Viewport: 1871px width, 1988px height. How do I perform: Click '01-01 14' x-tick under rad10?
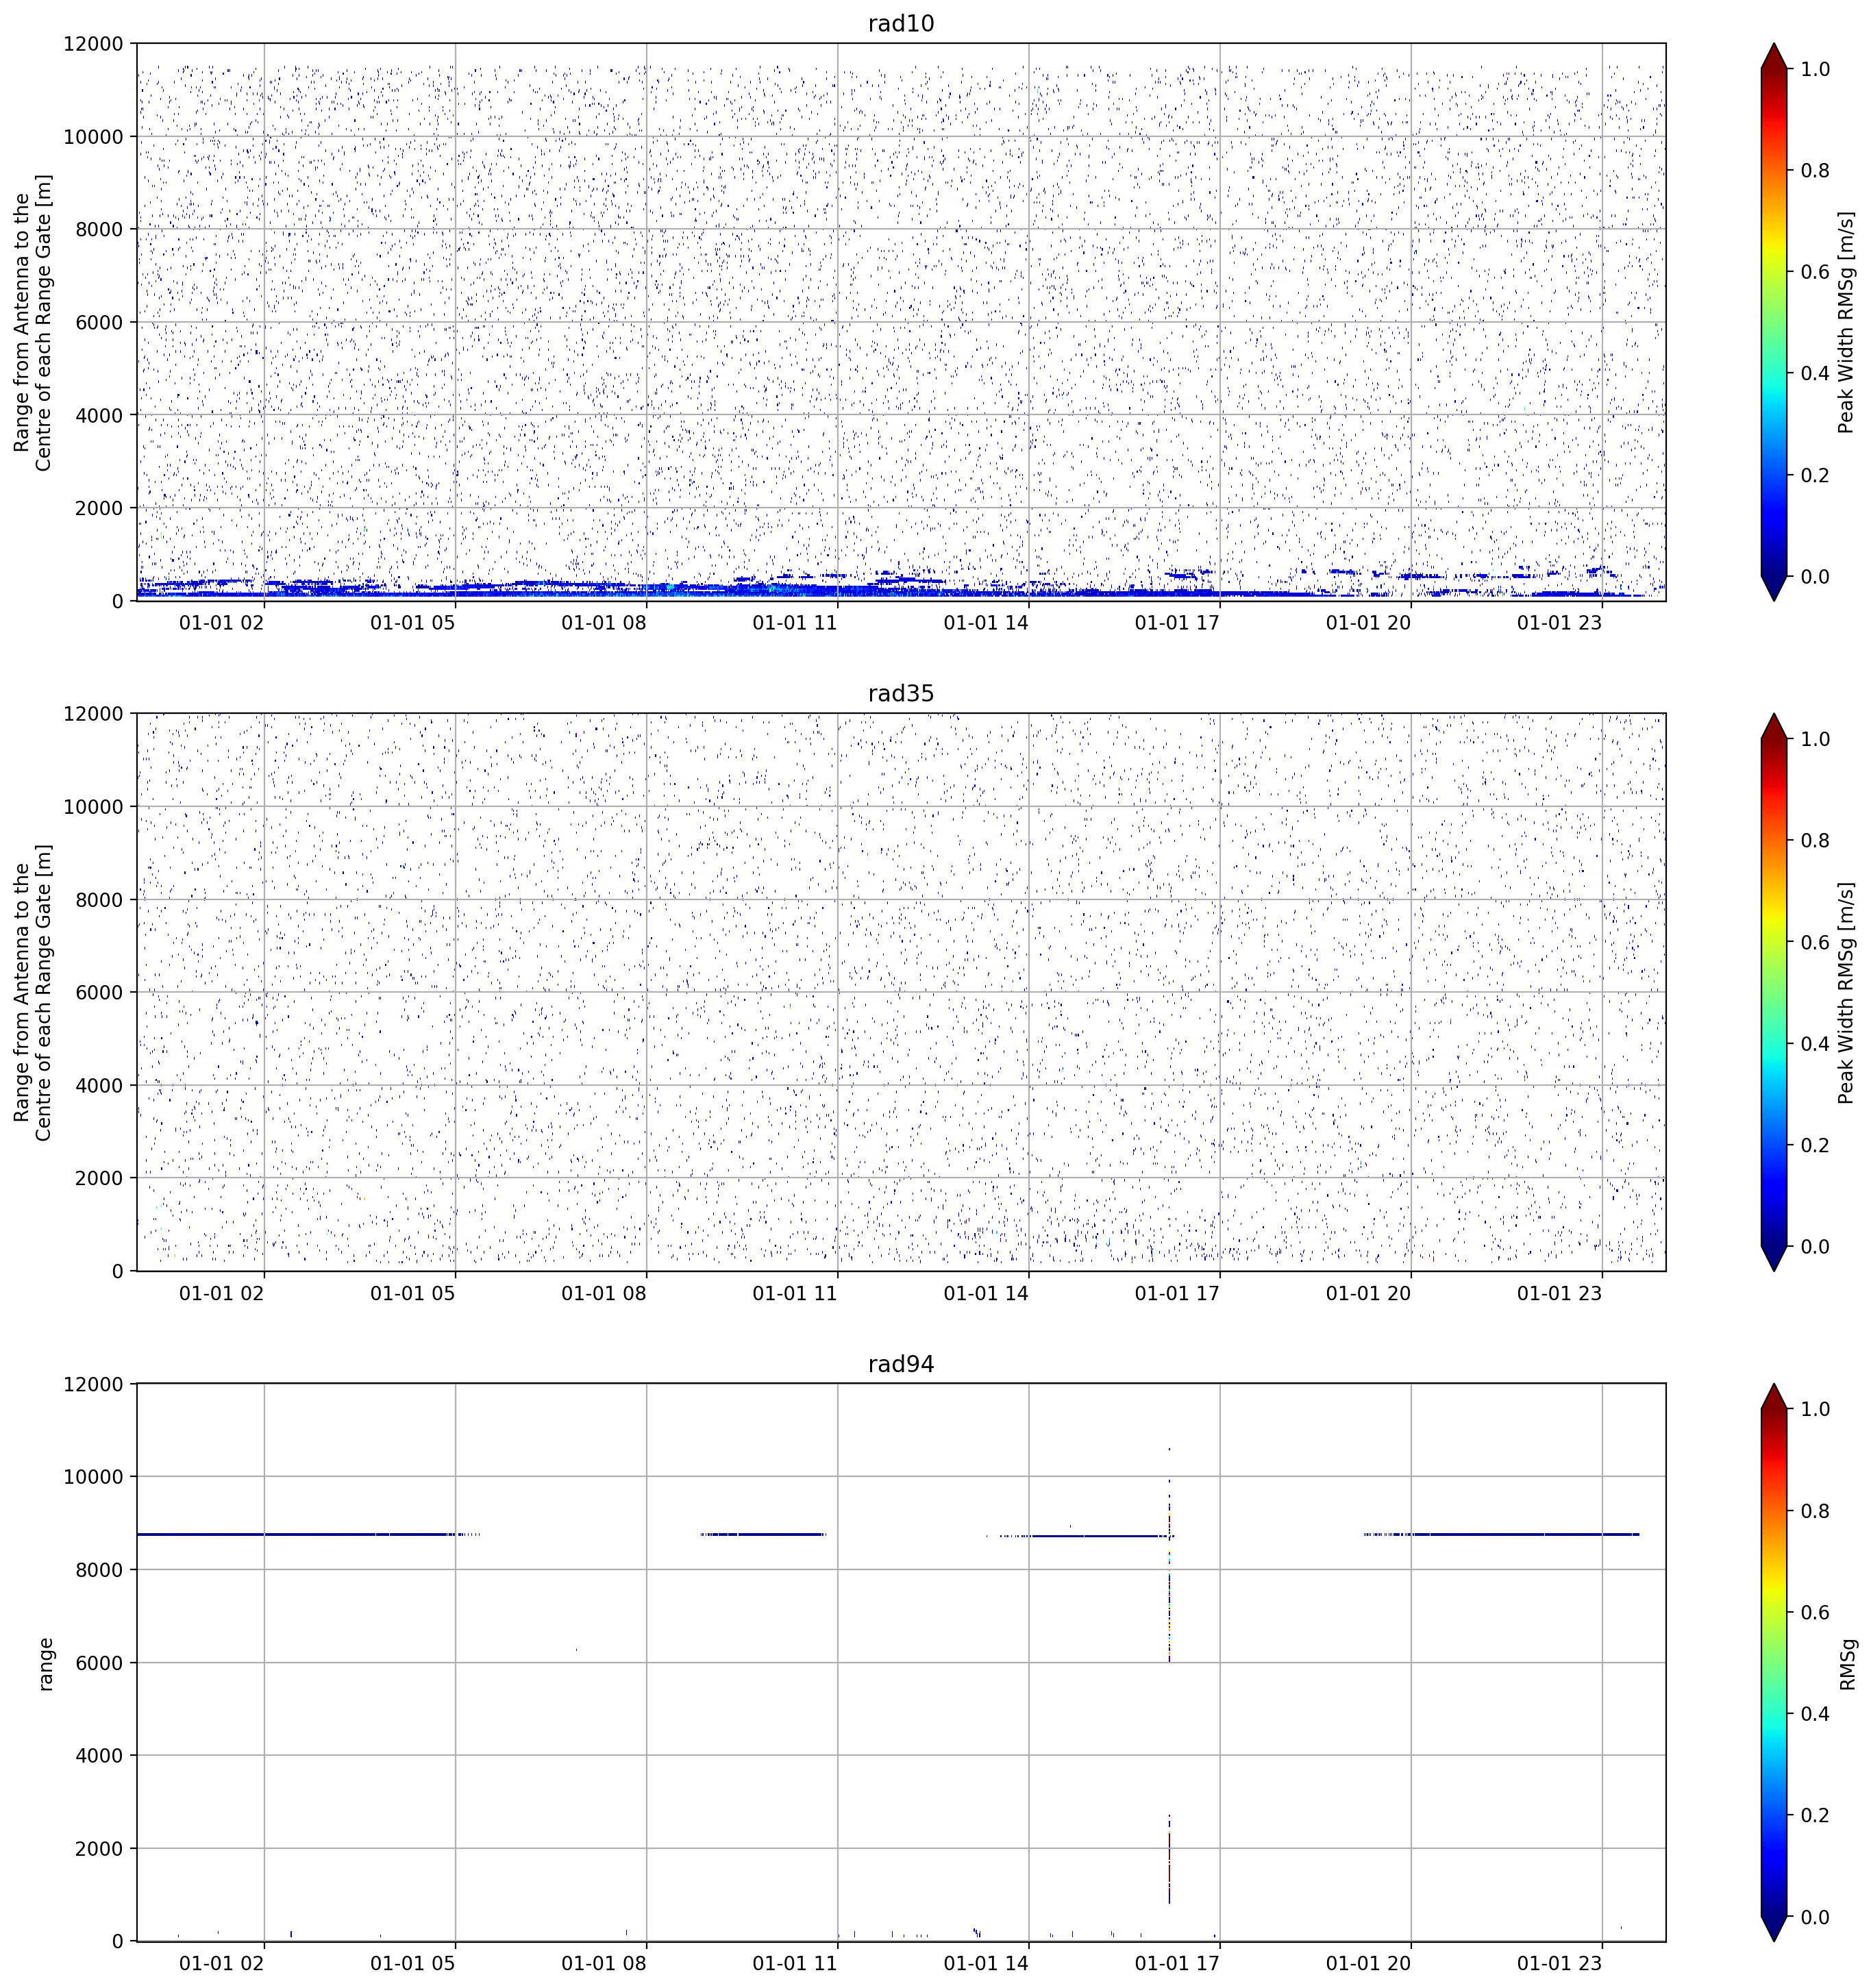click(986, 623)
